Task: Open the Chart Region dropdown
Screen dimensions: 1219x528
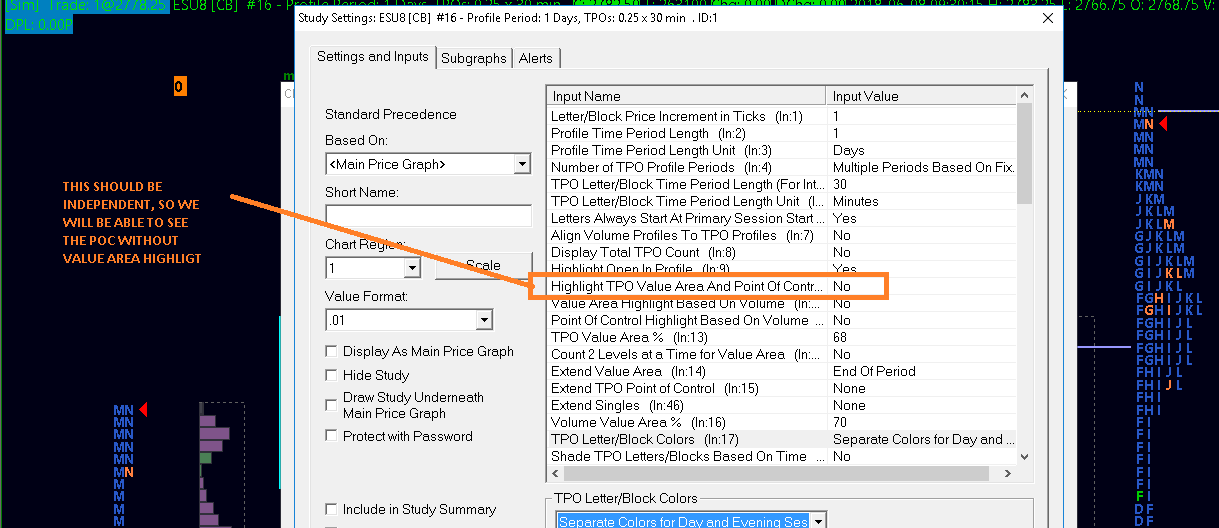Action: point(412,268)
